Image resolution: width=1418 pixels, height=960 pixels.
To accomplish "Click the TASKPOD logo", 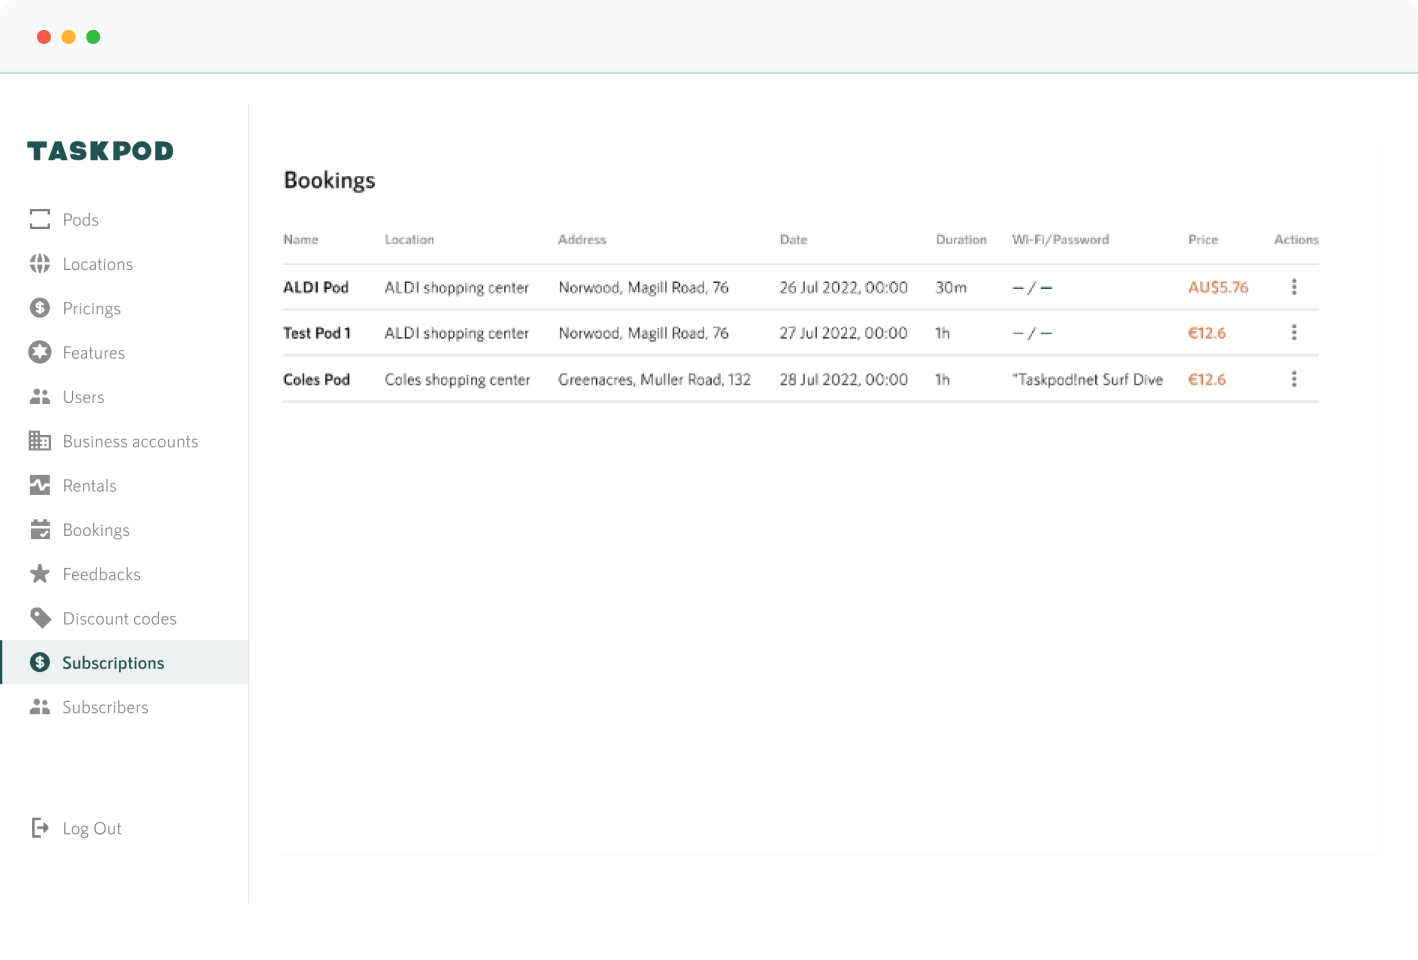I will 99,150.
